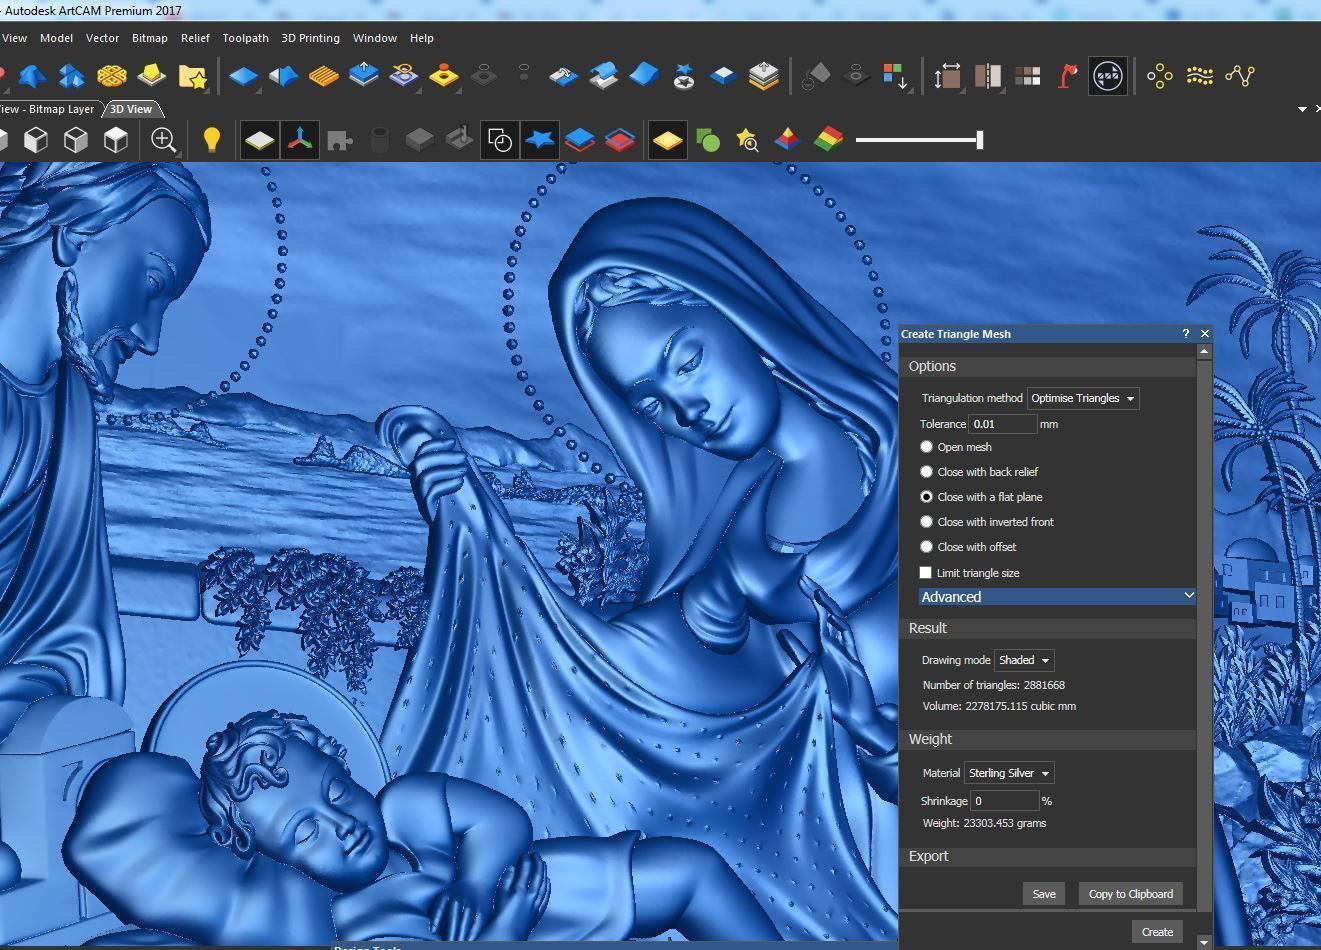The image size is (1321, 950).
Task: Select Close with inverted front option
Action: [926, 521]
